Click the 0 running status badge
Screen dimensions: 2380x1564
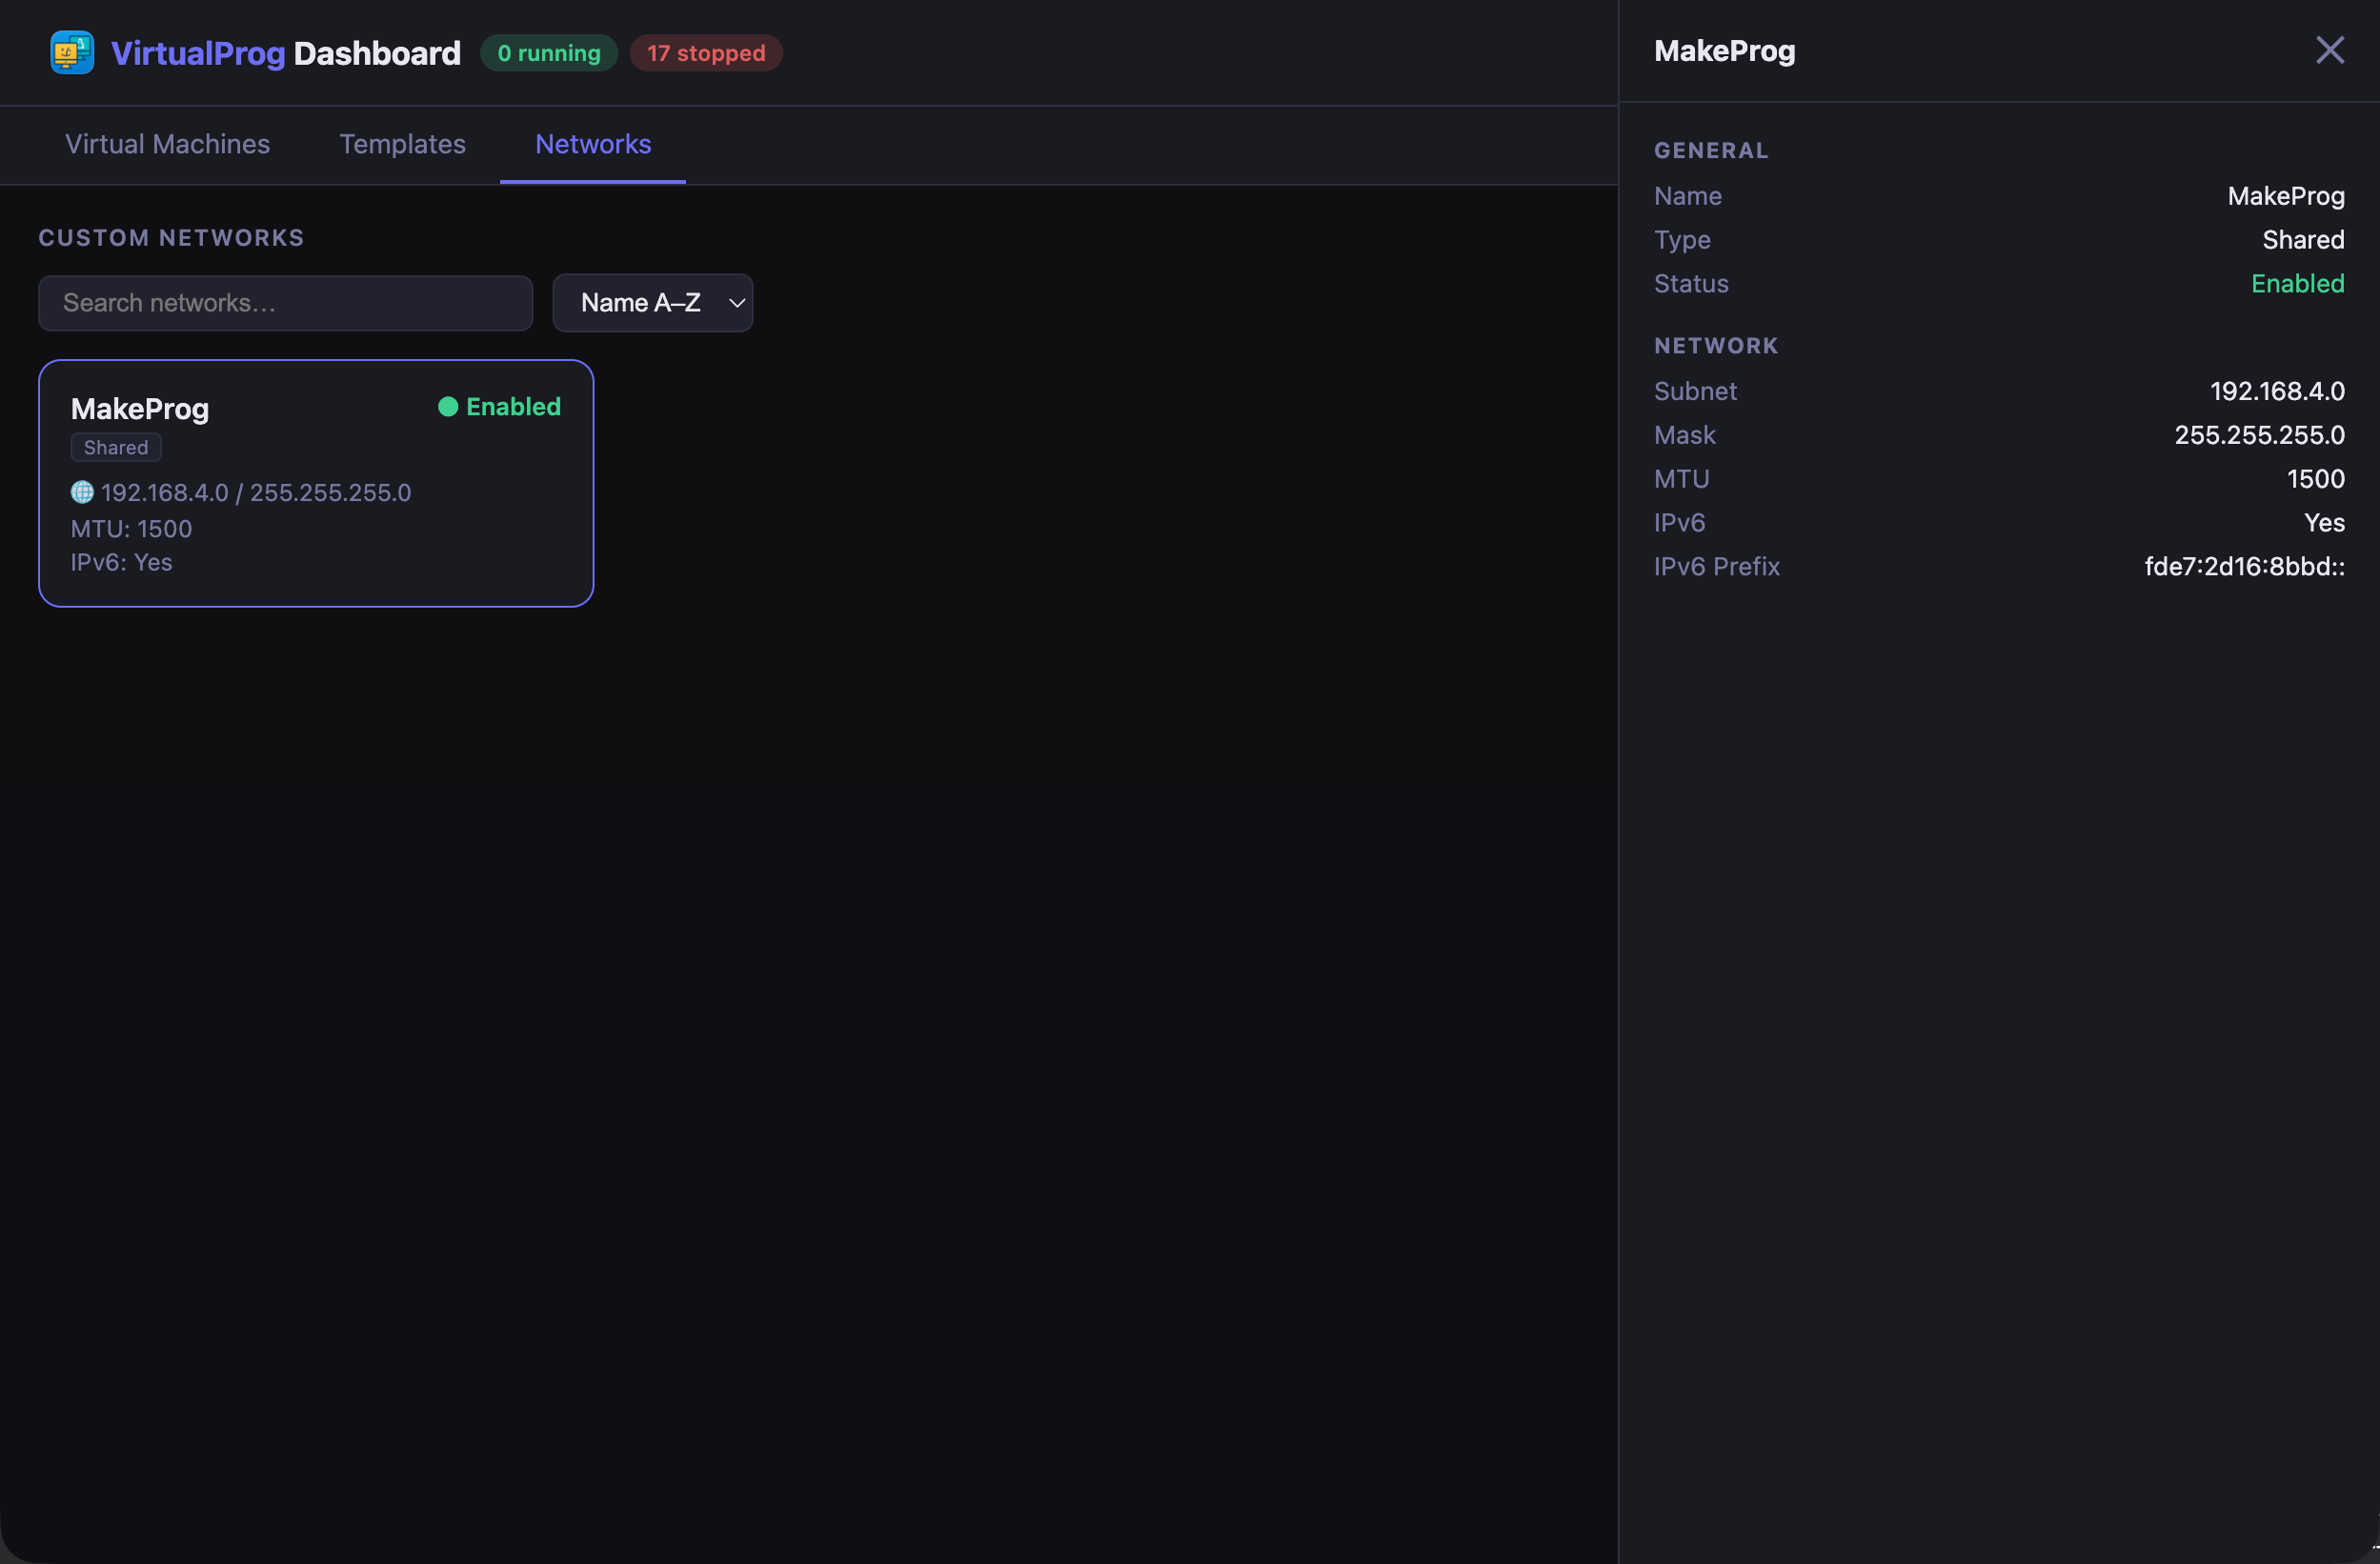[x=548, y=53]
